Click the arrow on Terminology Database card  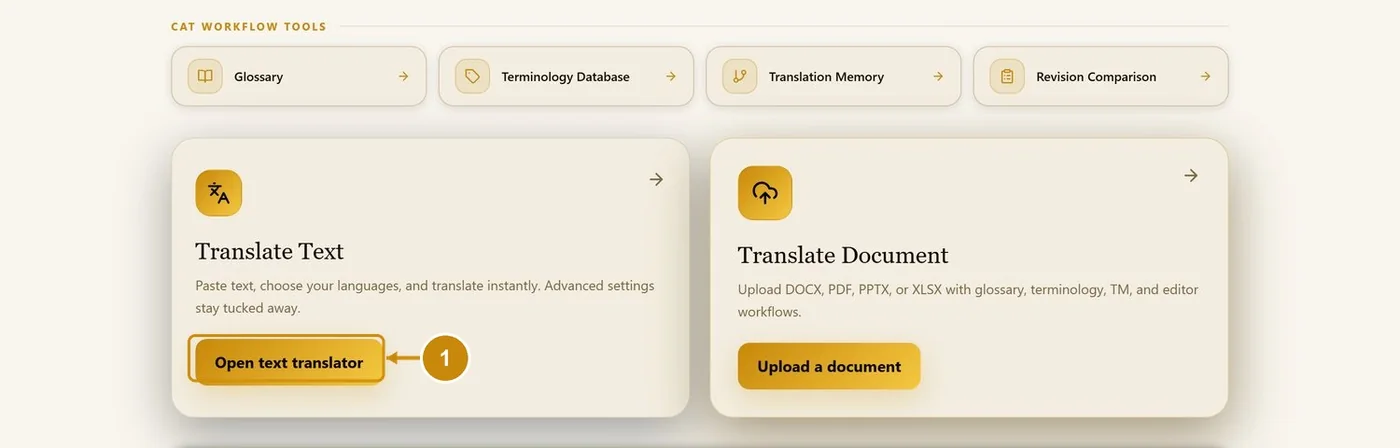tap(671, 76)
